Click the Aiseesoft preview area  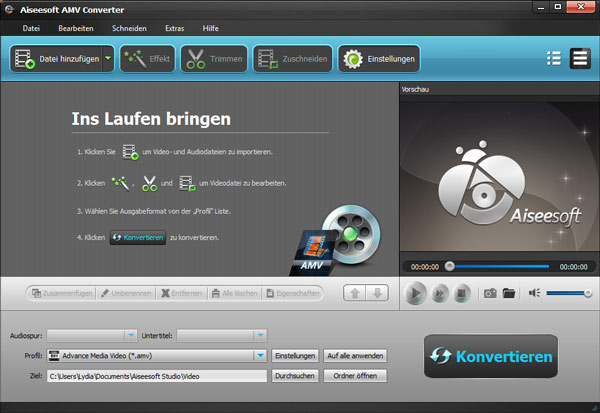(499, 176)
